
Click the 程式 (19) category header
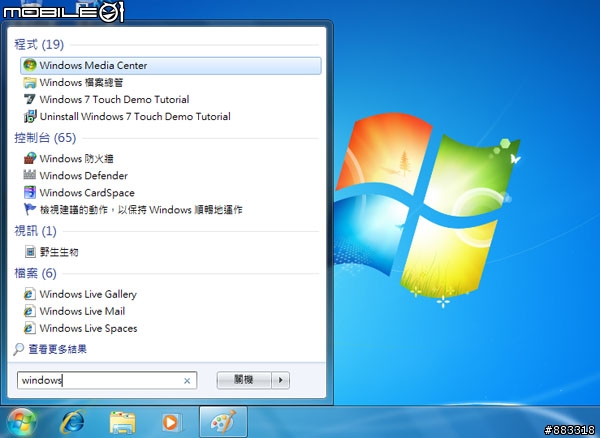[39, 44]
